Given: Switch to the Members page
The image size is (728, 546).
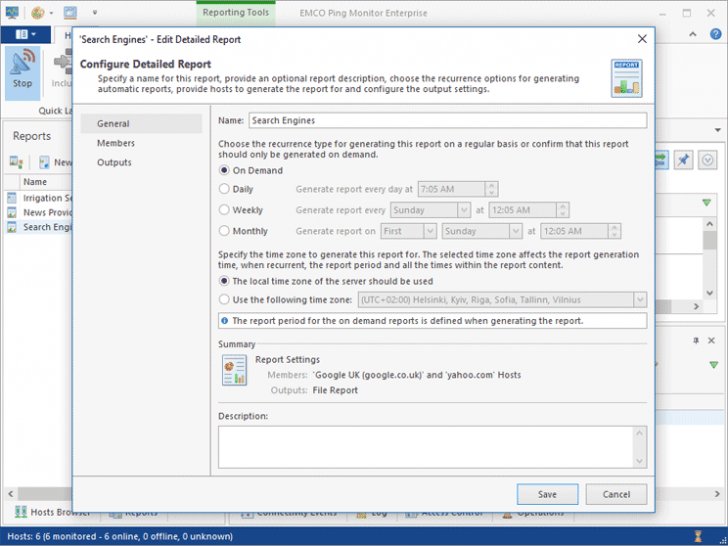Looking at the screenshot, I should click(x=141, y=143).
